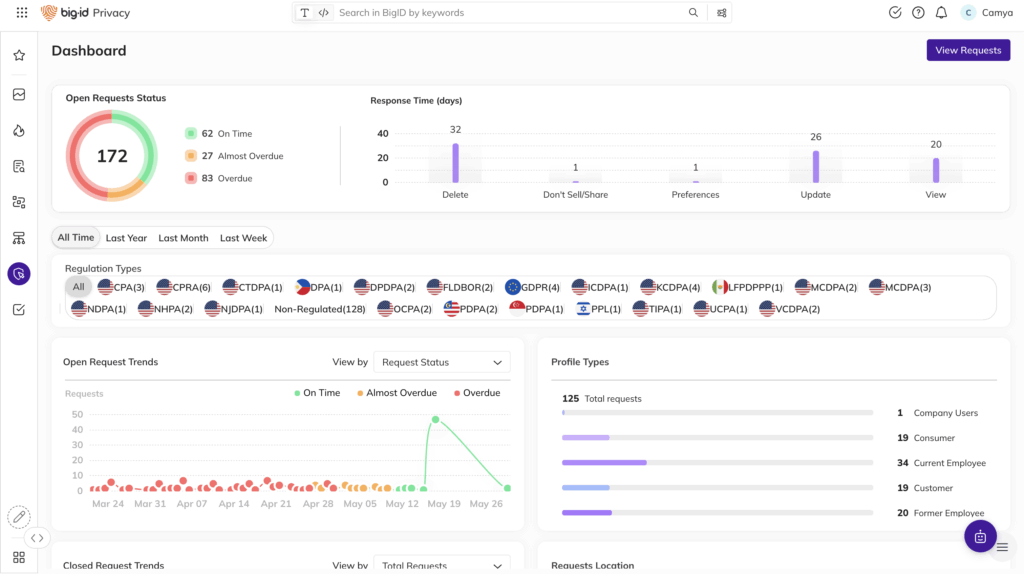Click the tasks checkmark circle icon
Viewport: 1024px width, 574px height.
point(895,13)
